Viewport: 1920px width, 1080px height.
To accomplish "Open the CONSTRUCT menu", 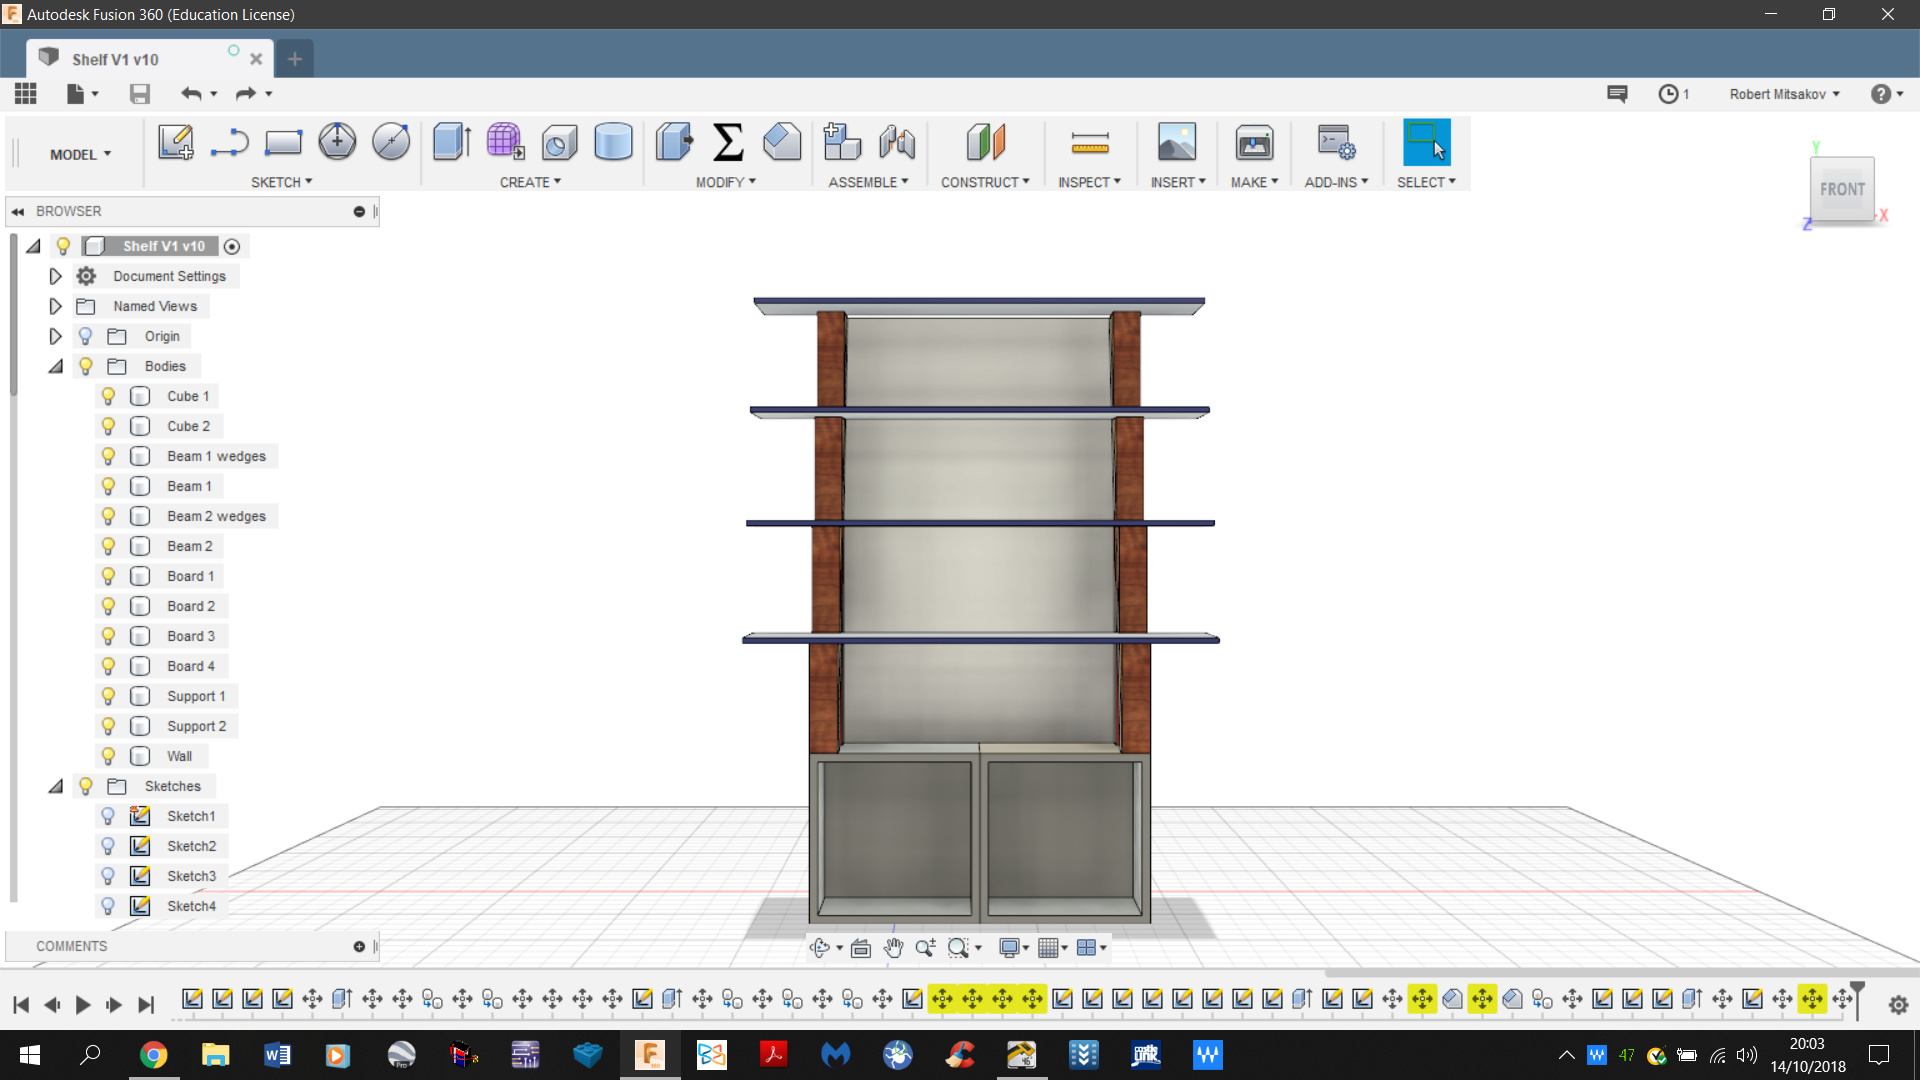I will 985,182.
